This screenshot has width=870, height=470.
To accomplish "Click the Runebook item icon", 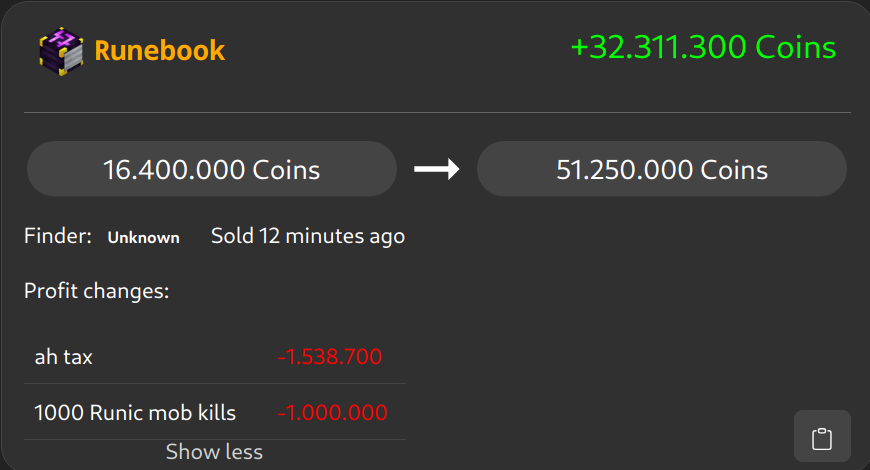I will click(59, 50).
